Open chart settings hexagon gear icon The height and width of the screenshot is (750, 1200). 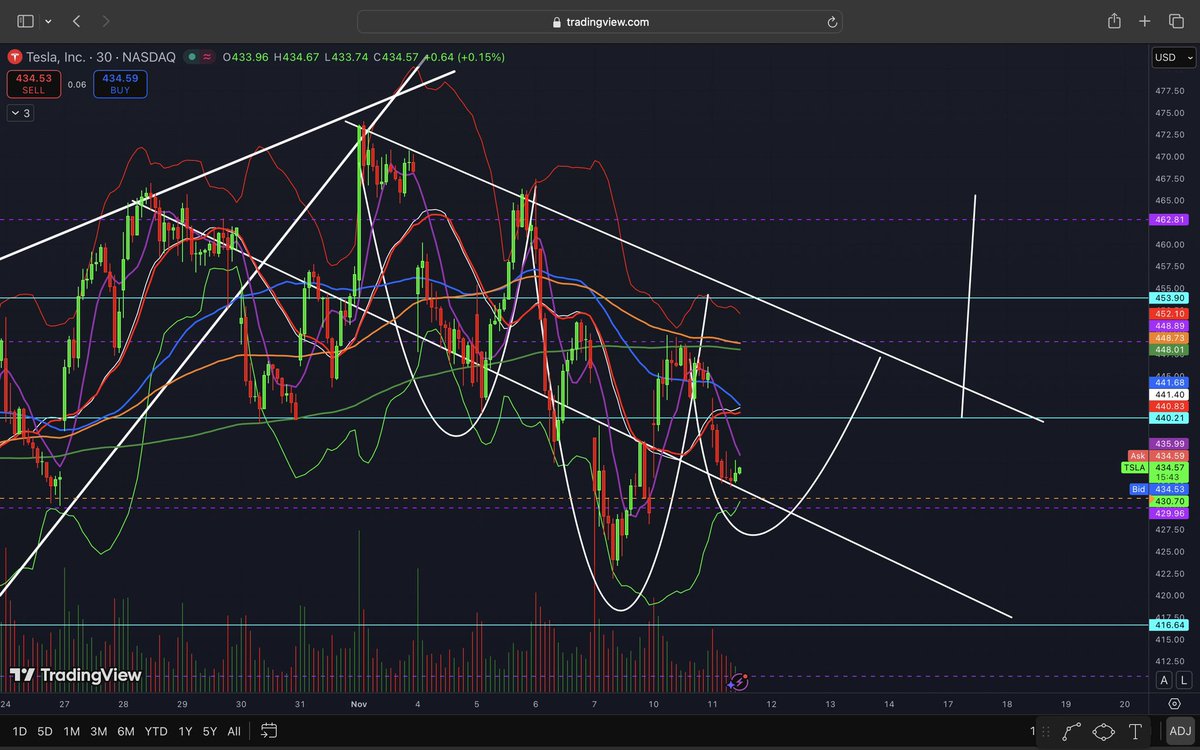point(1174,705)
